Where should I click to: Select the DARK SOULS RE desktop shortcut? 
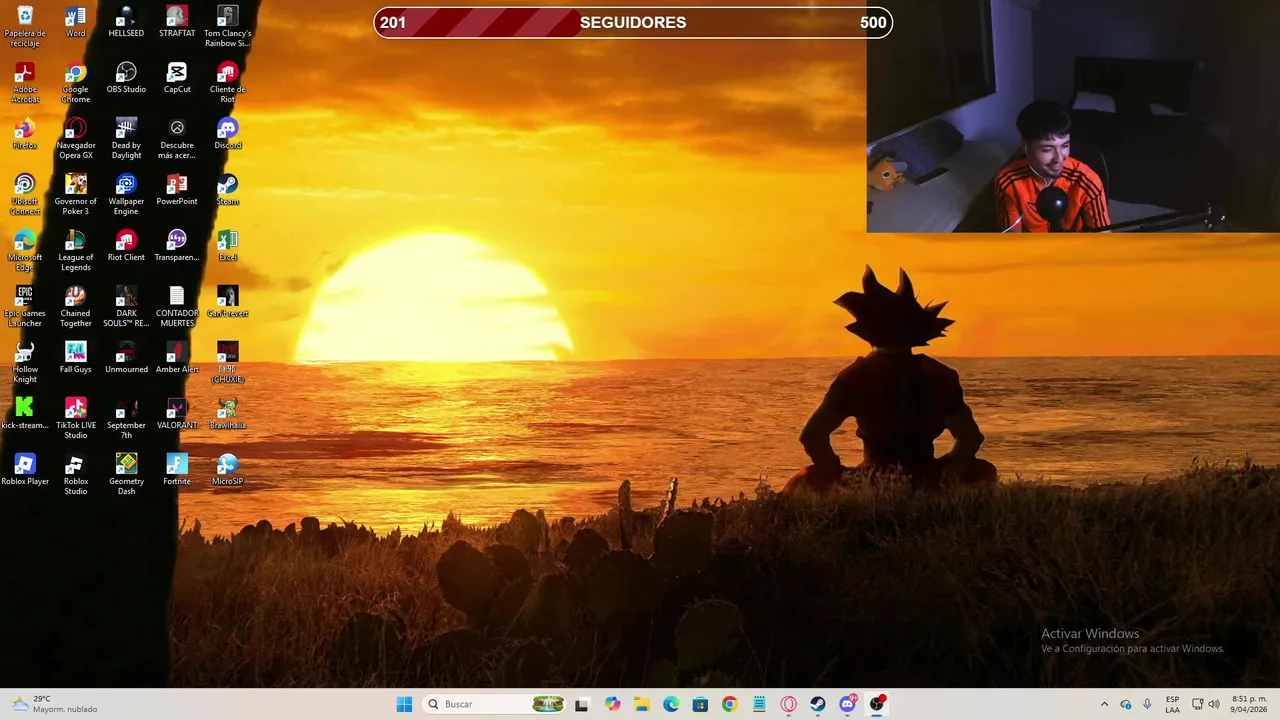coord(126,307)
